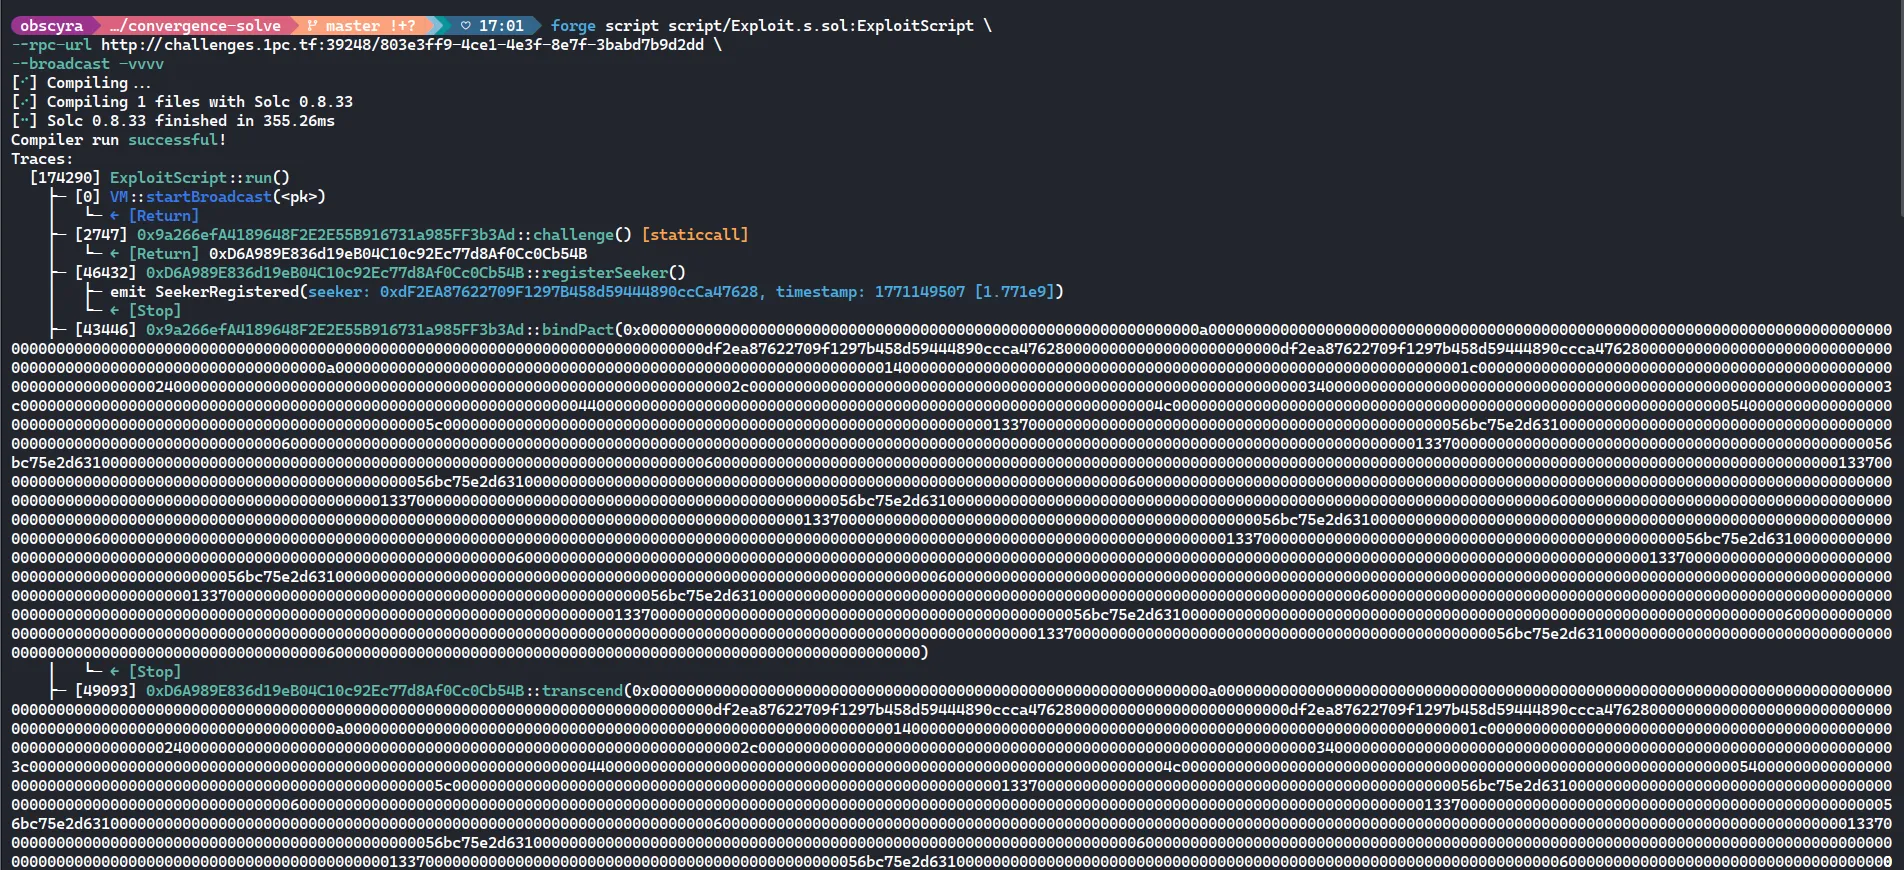Click the obscyra username prompt segment
The height and width of the screenshot is (870, 1904).
(x=51, y=26)
